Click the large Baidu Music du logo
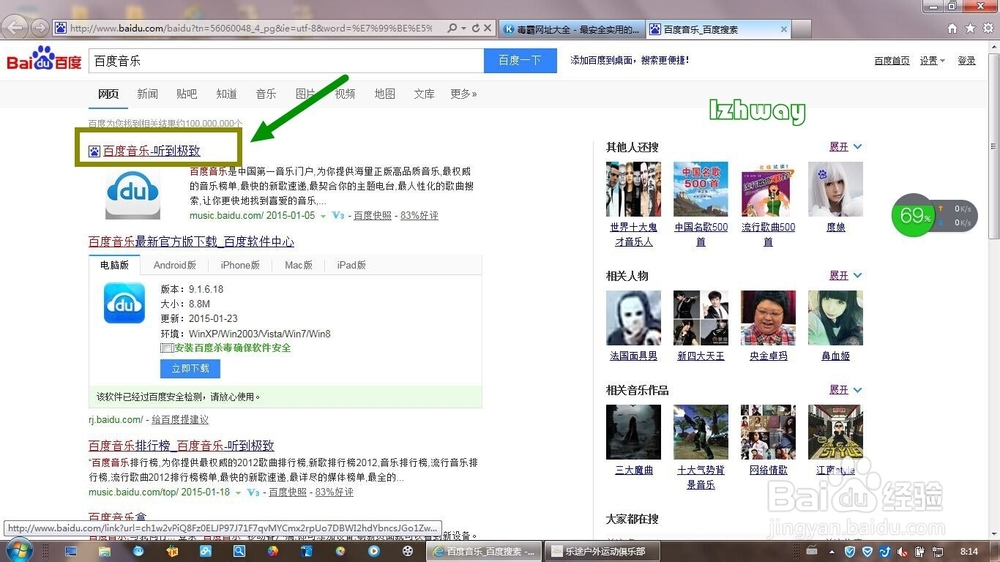This screenshot has width=1000, height=562. pos(133,193)
